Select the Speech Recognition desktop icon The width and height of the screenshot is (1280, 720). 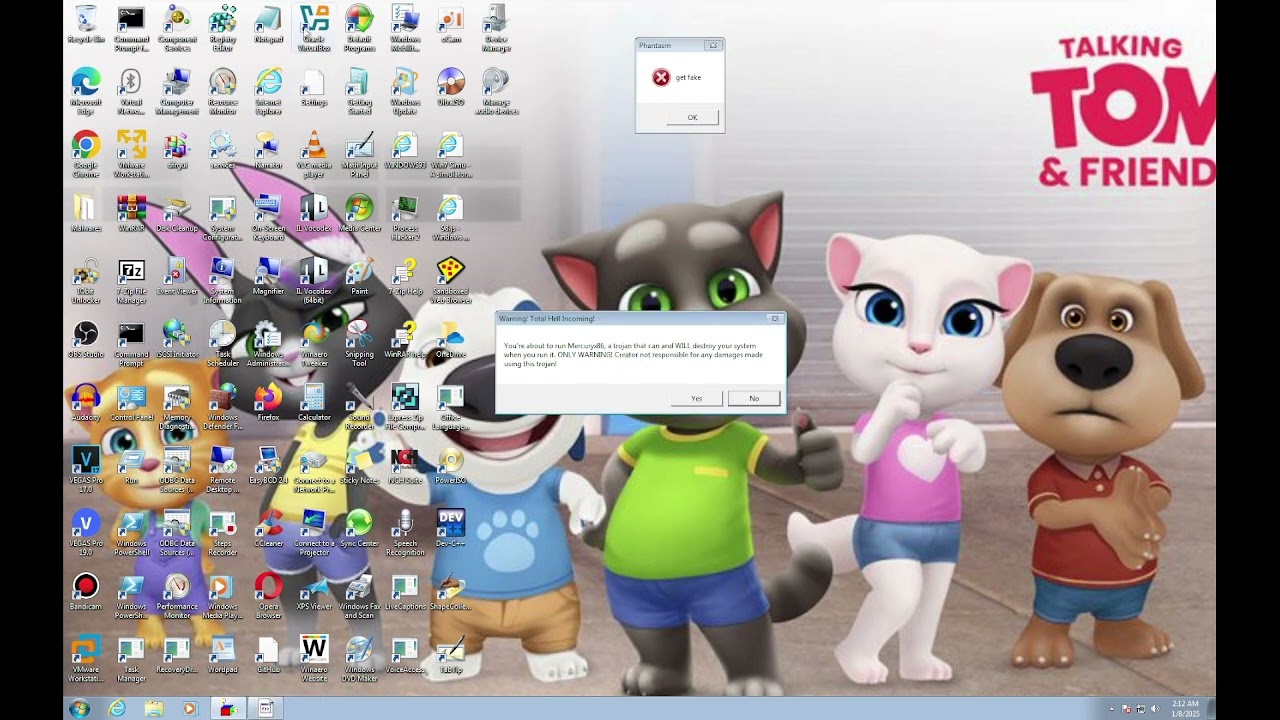coord(405,533)
